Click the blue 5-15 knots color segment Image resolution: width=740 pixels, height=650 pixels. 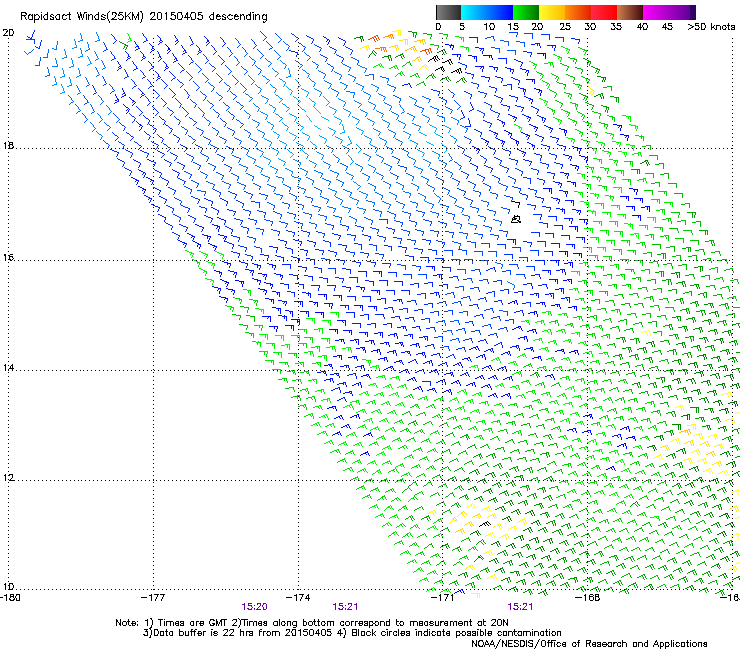(x=487, y=12)
